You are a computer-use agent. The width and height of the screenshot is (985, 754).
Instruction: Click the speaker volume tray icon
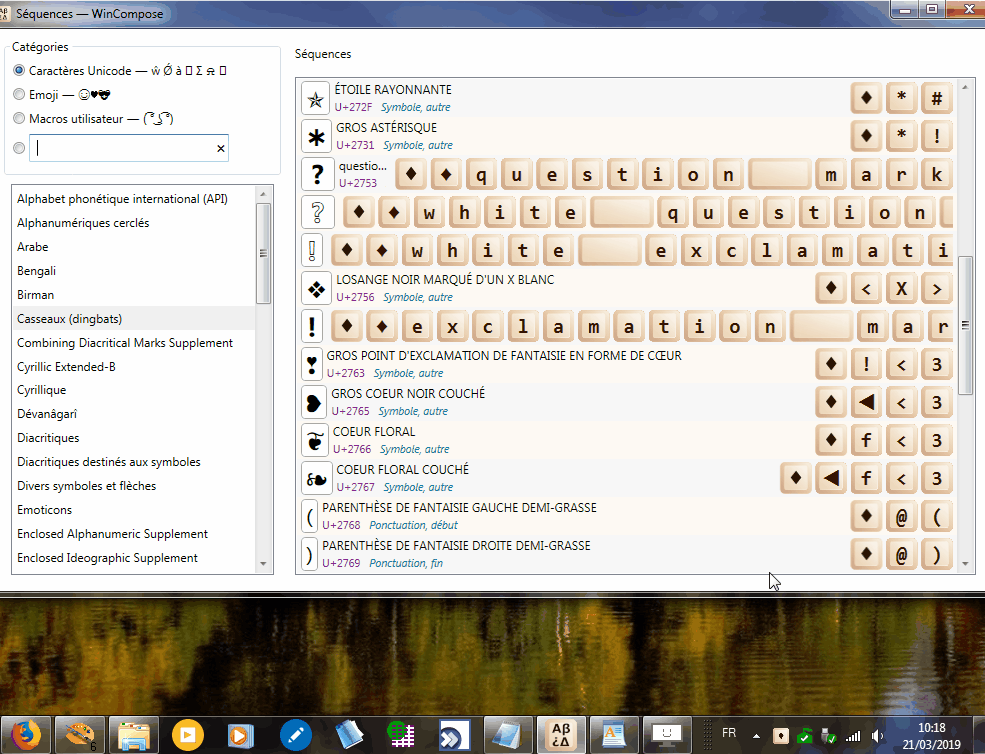878,735
